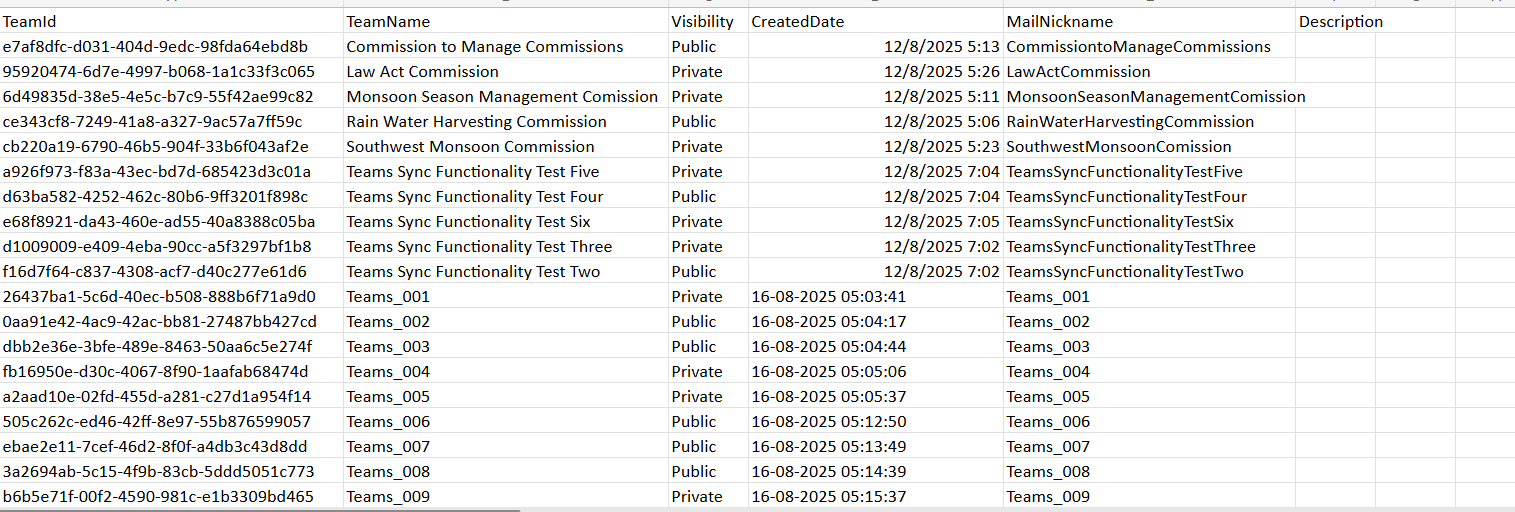Screen dimensions: 1515x512
Task: Select Monsoon Season Management Comission team name
Action: pyautogui.click(x=502, y=96)
